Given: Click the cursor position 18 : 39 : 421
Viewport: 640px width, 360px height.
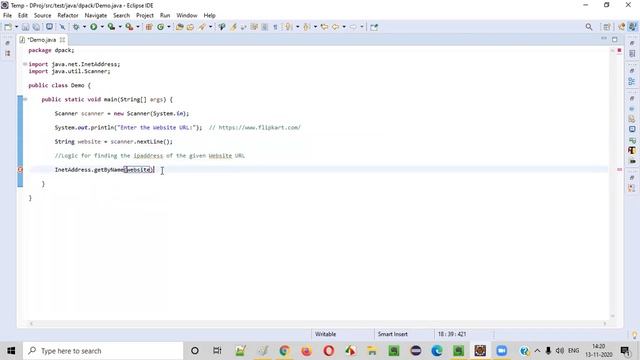Looking at the screenshot, I should 452,334.
